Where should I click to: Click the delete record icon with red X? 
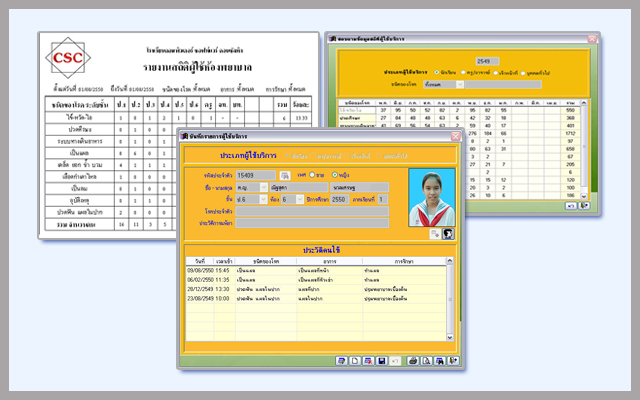pos(368,361)
